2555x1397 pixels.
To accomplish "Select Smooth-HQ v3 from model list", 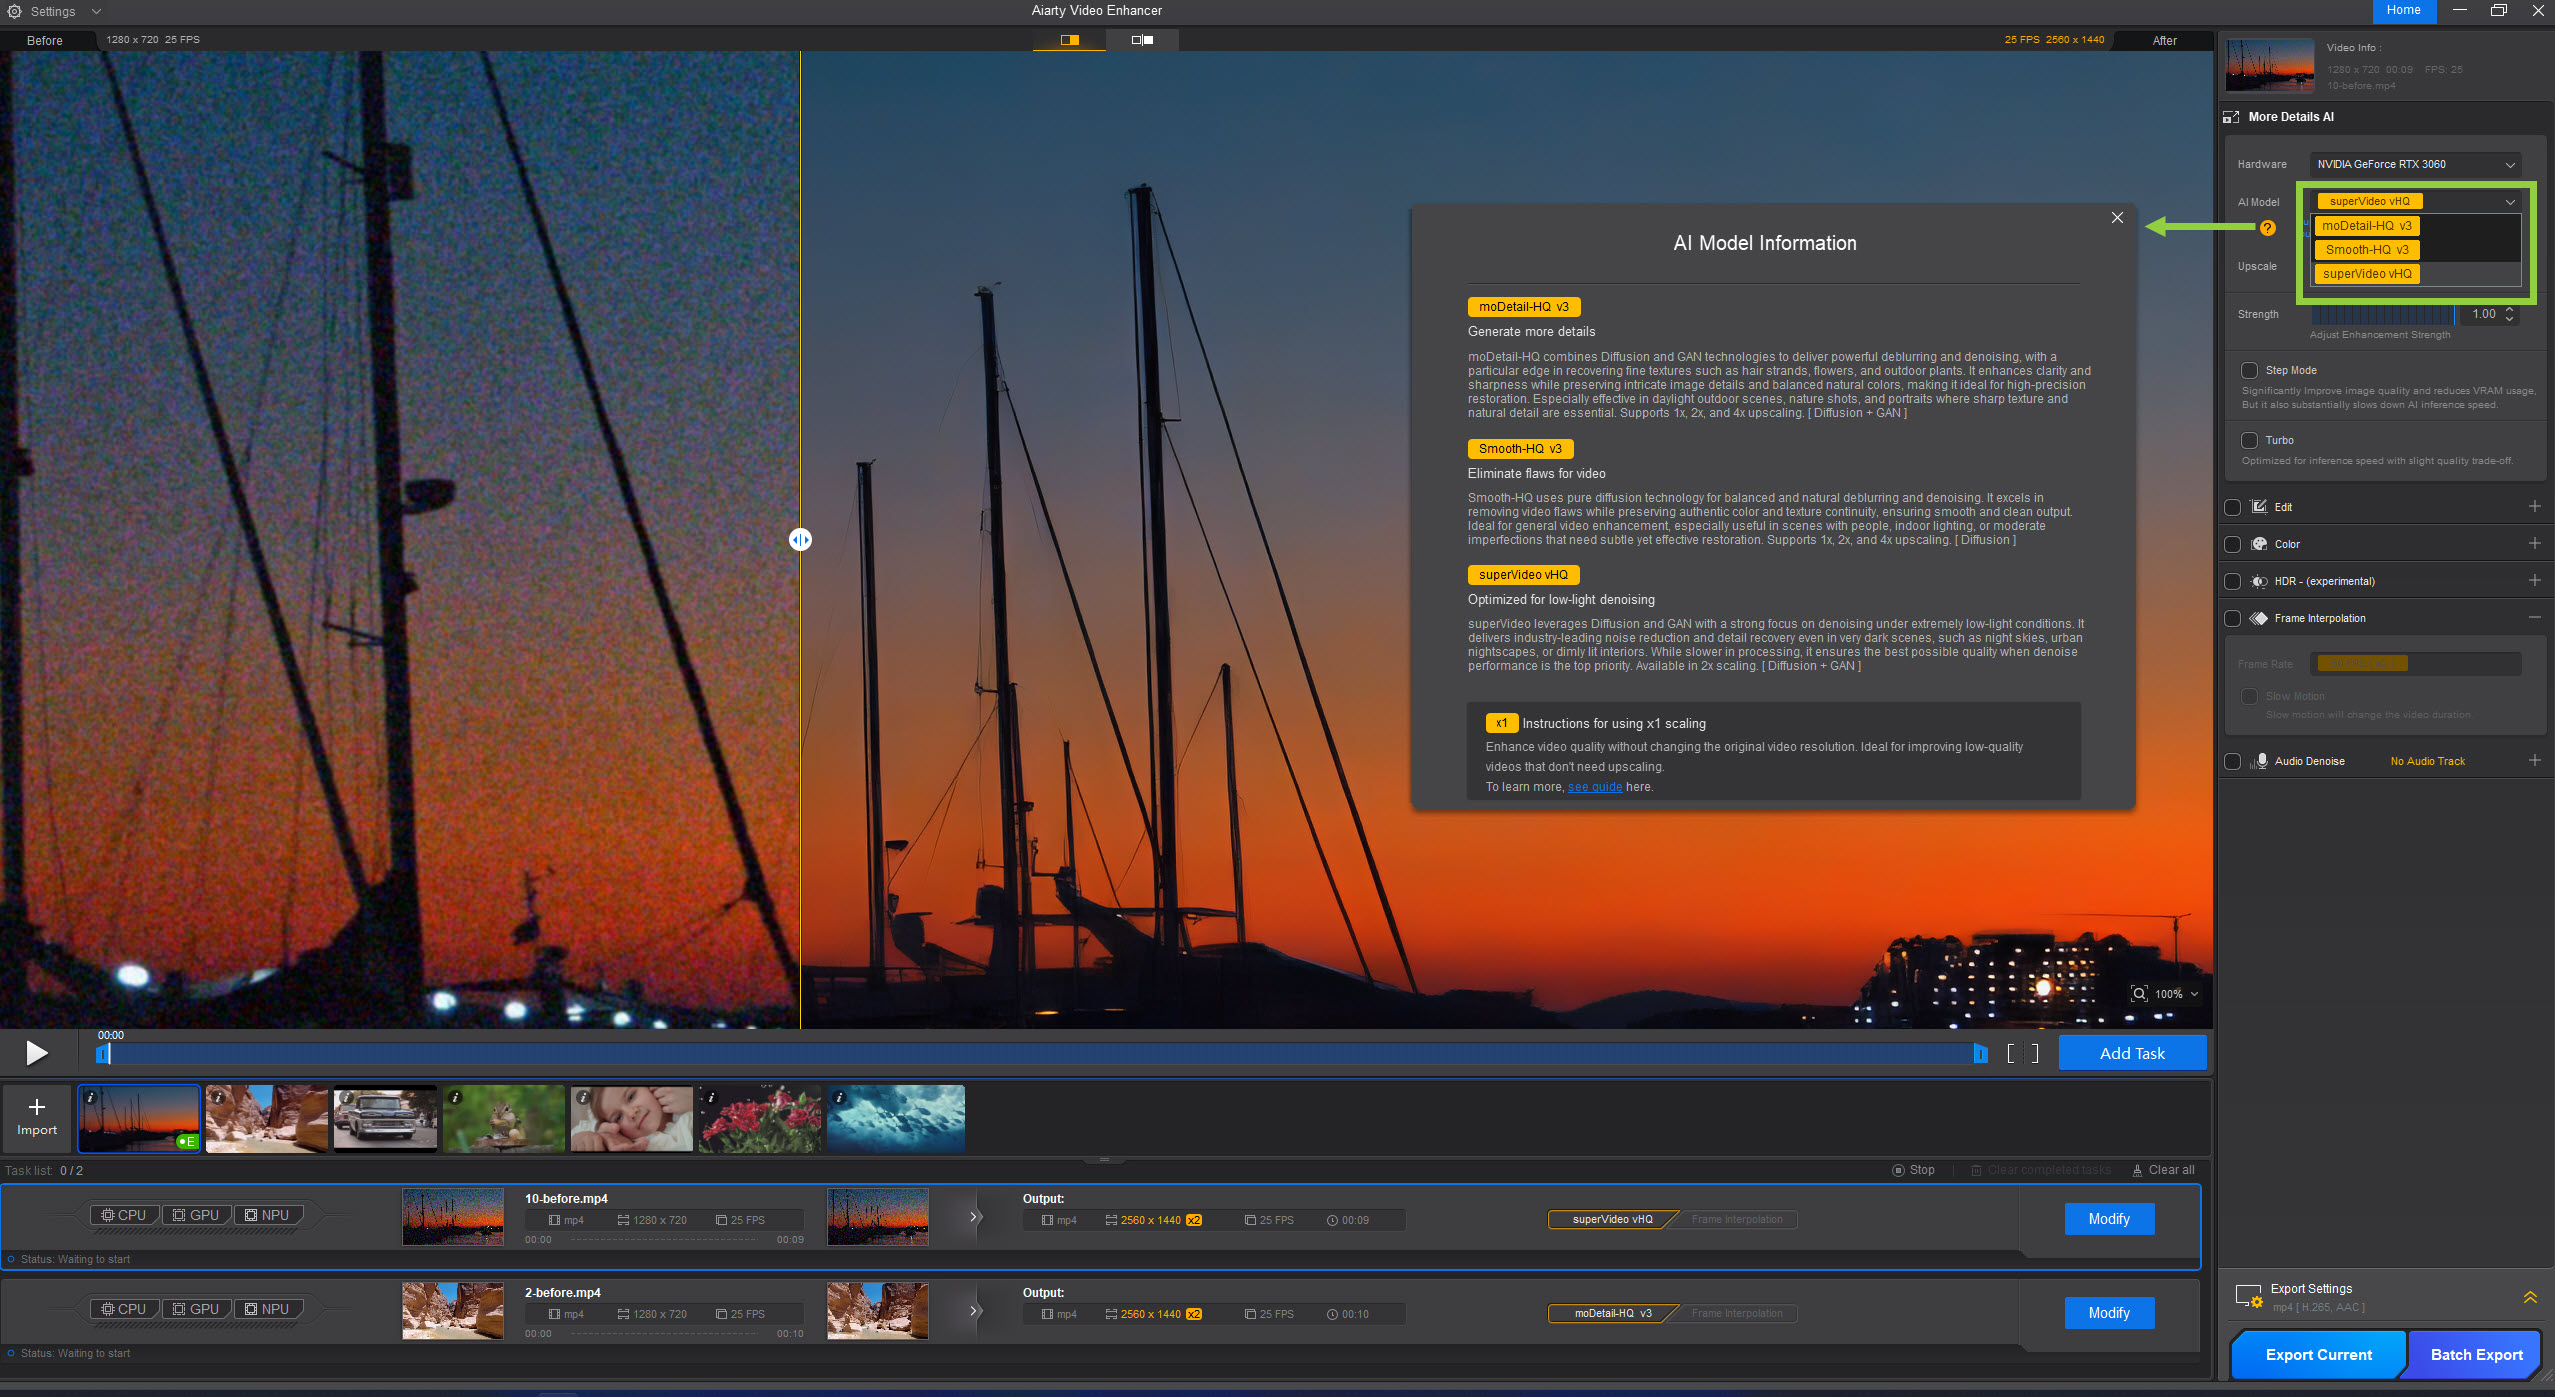I will (2366, 250).
